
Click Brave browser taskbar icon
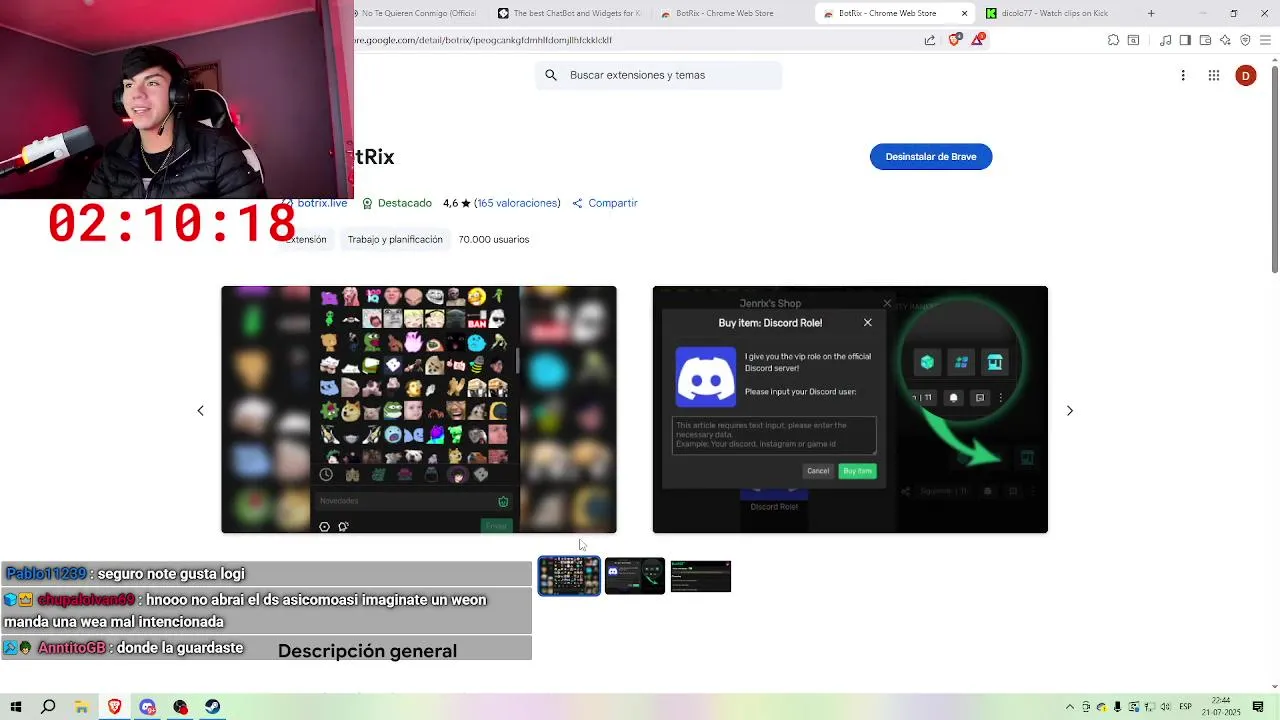pos(114,707)
